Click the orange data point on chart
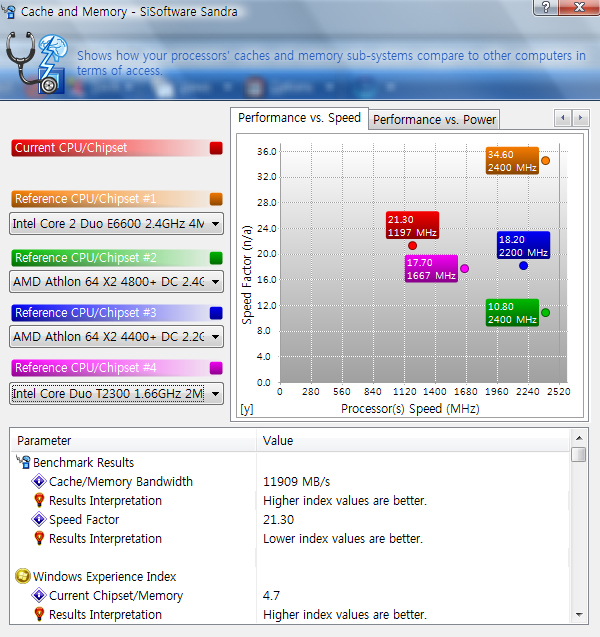The image size is (600, 637). click(x=546, y=161)
